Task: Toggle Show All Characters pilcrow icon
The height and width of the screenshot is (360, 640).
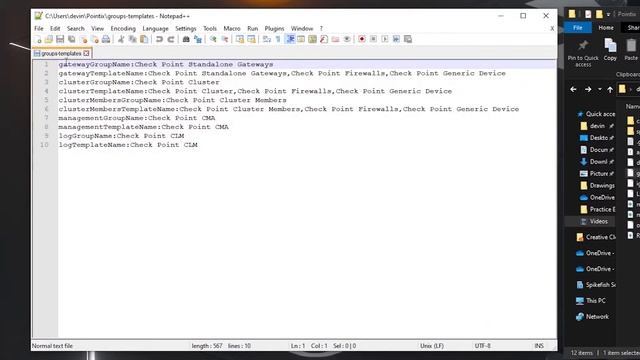Action: 278,39
